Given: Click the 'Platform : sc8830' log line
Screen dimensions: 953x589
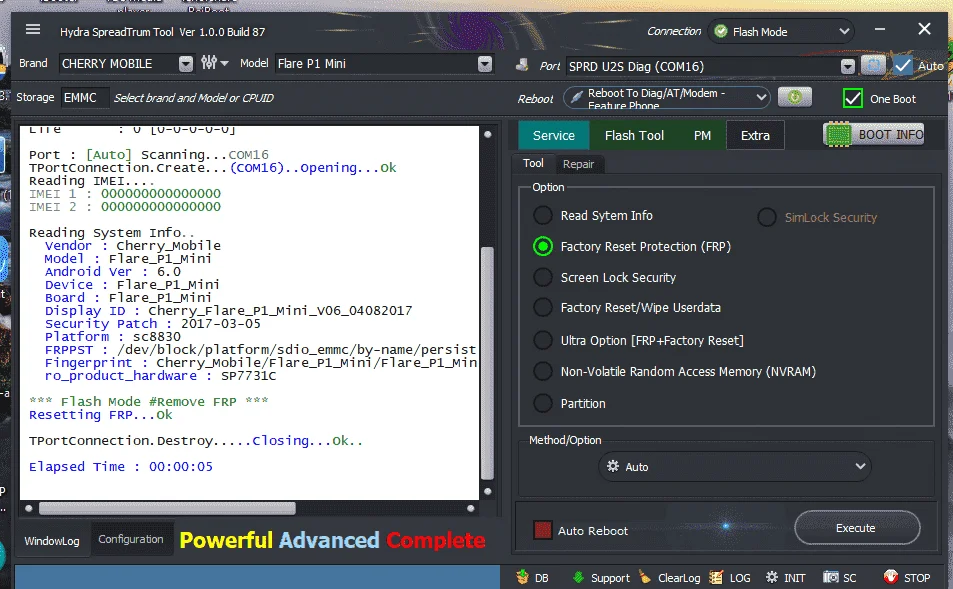Looking at the screenshot, I should click(112, 337).
